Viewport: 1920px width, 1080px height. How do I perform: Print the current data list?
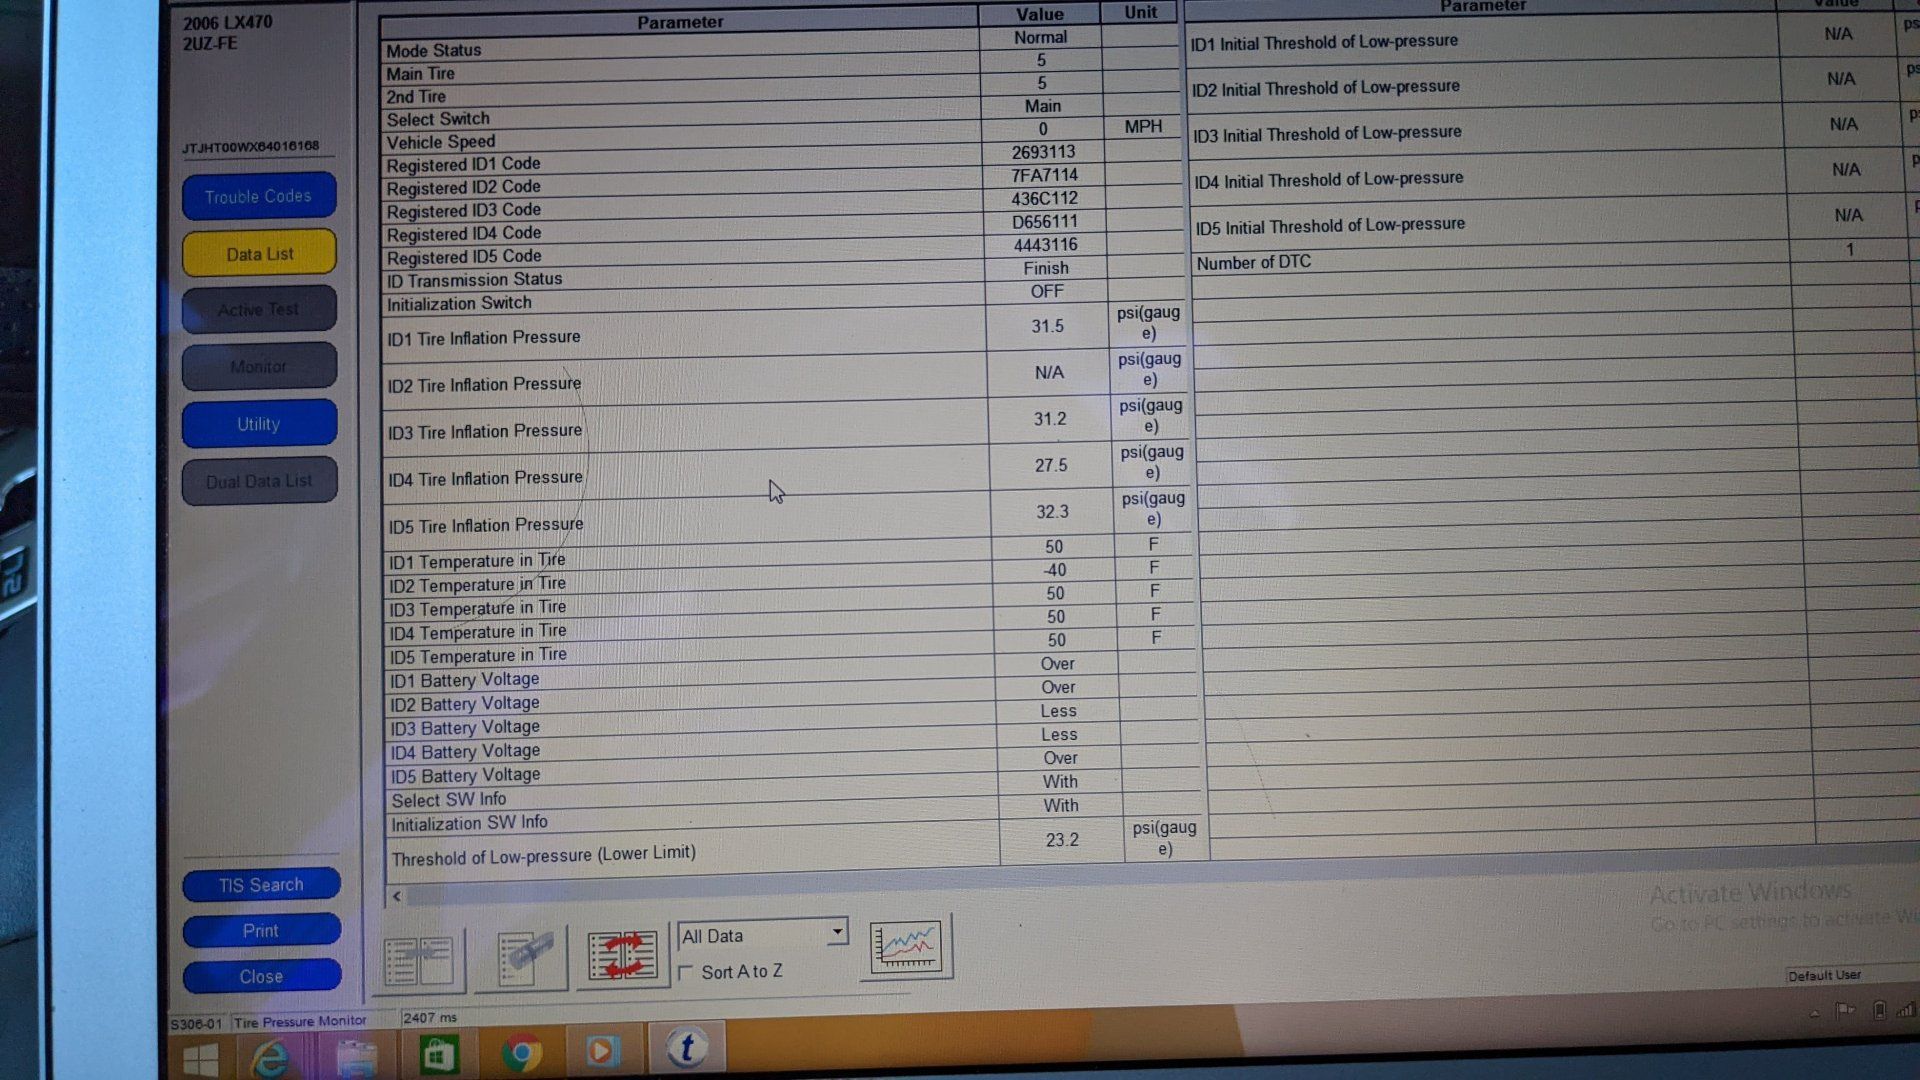tap(261, 931)
